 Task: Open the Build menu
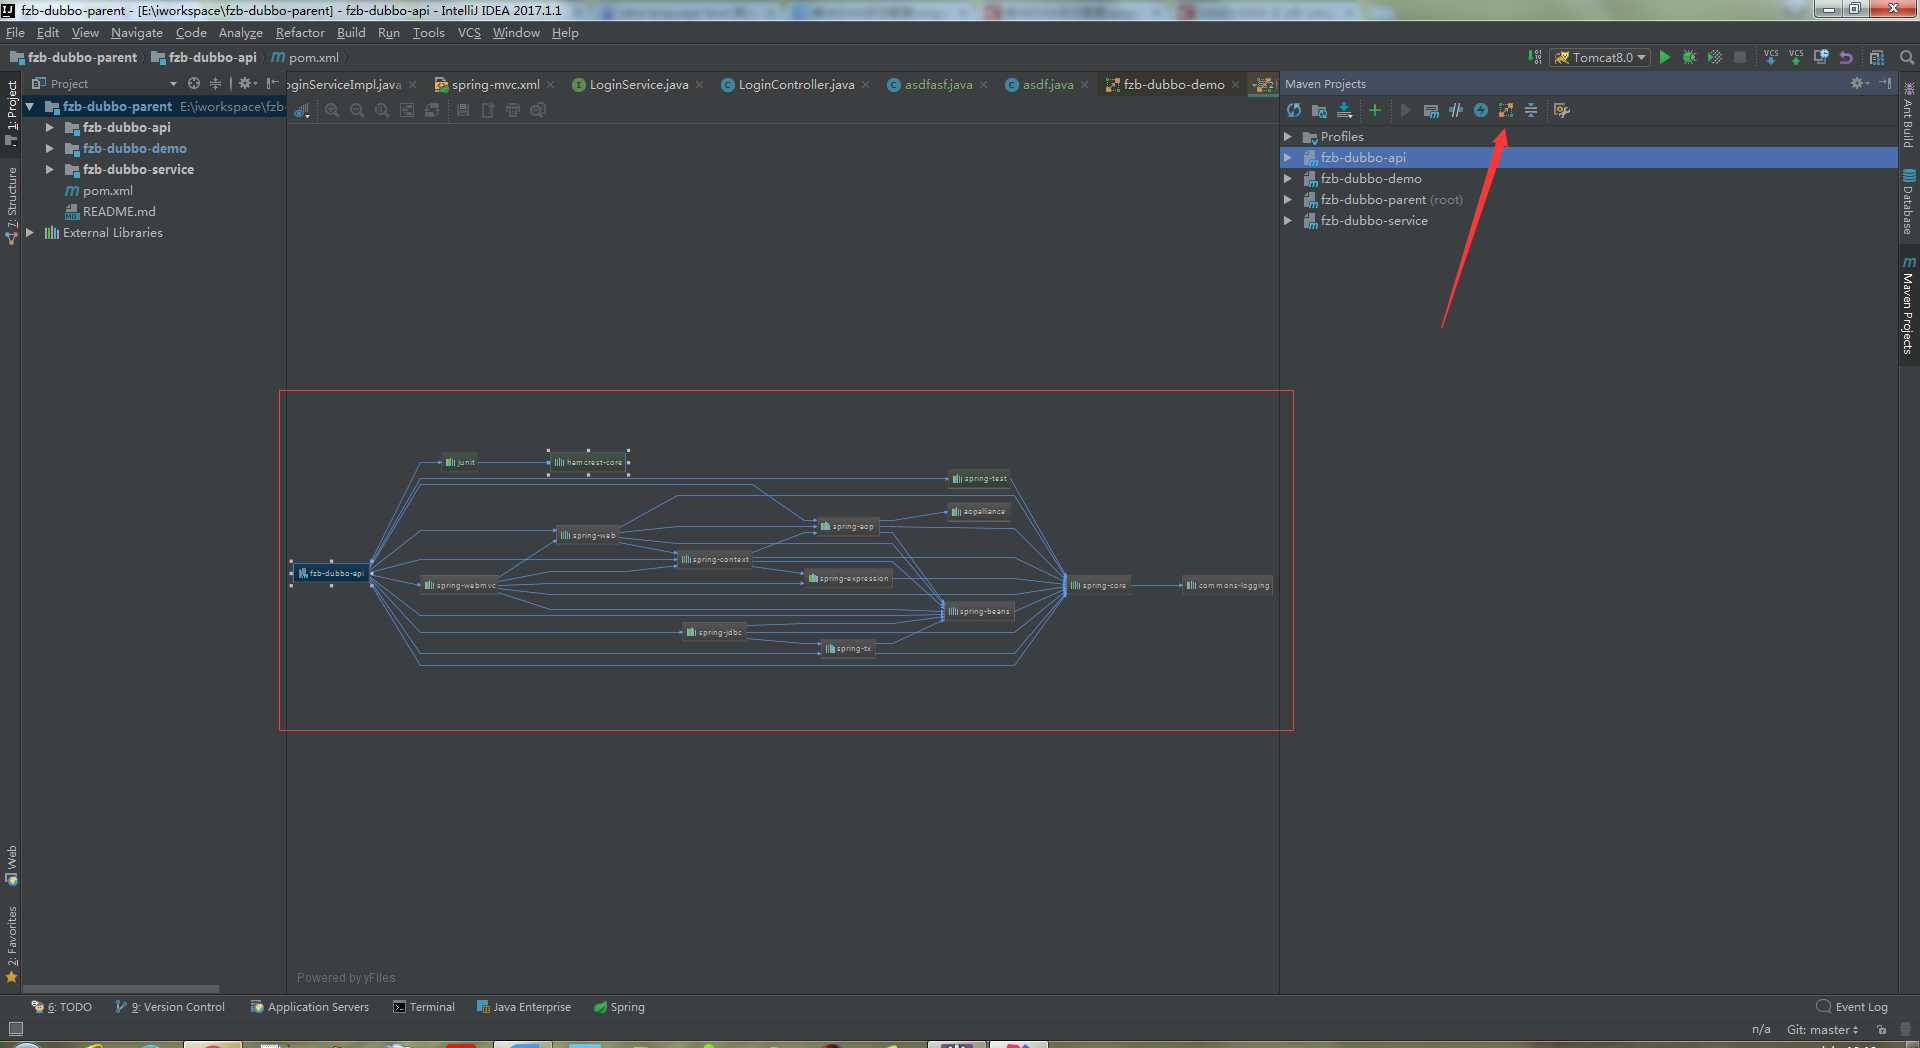point(351,32)
